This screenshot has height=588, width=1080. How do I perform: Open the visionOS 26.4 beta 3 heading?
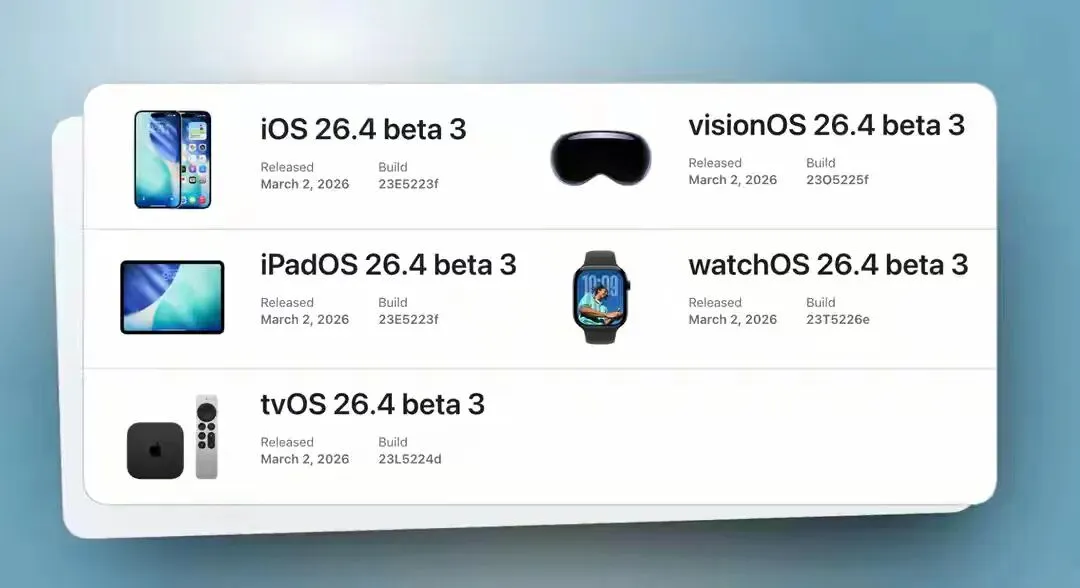pyautogui.click(x=827, y=125)
